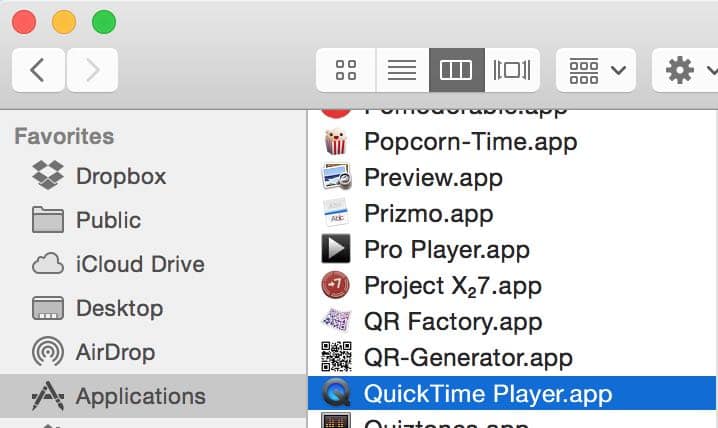The height and width of the screenshot is (428, 718).
Task: Switch to Cover Flow view
Action: pyautogui.click(x=512, y=70)
